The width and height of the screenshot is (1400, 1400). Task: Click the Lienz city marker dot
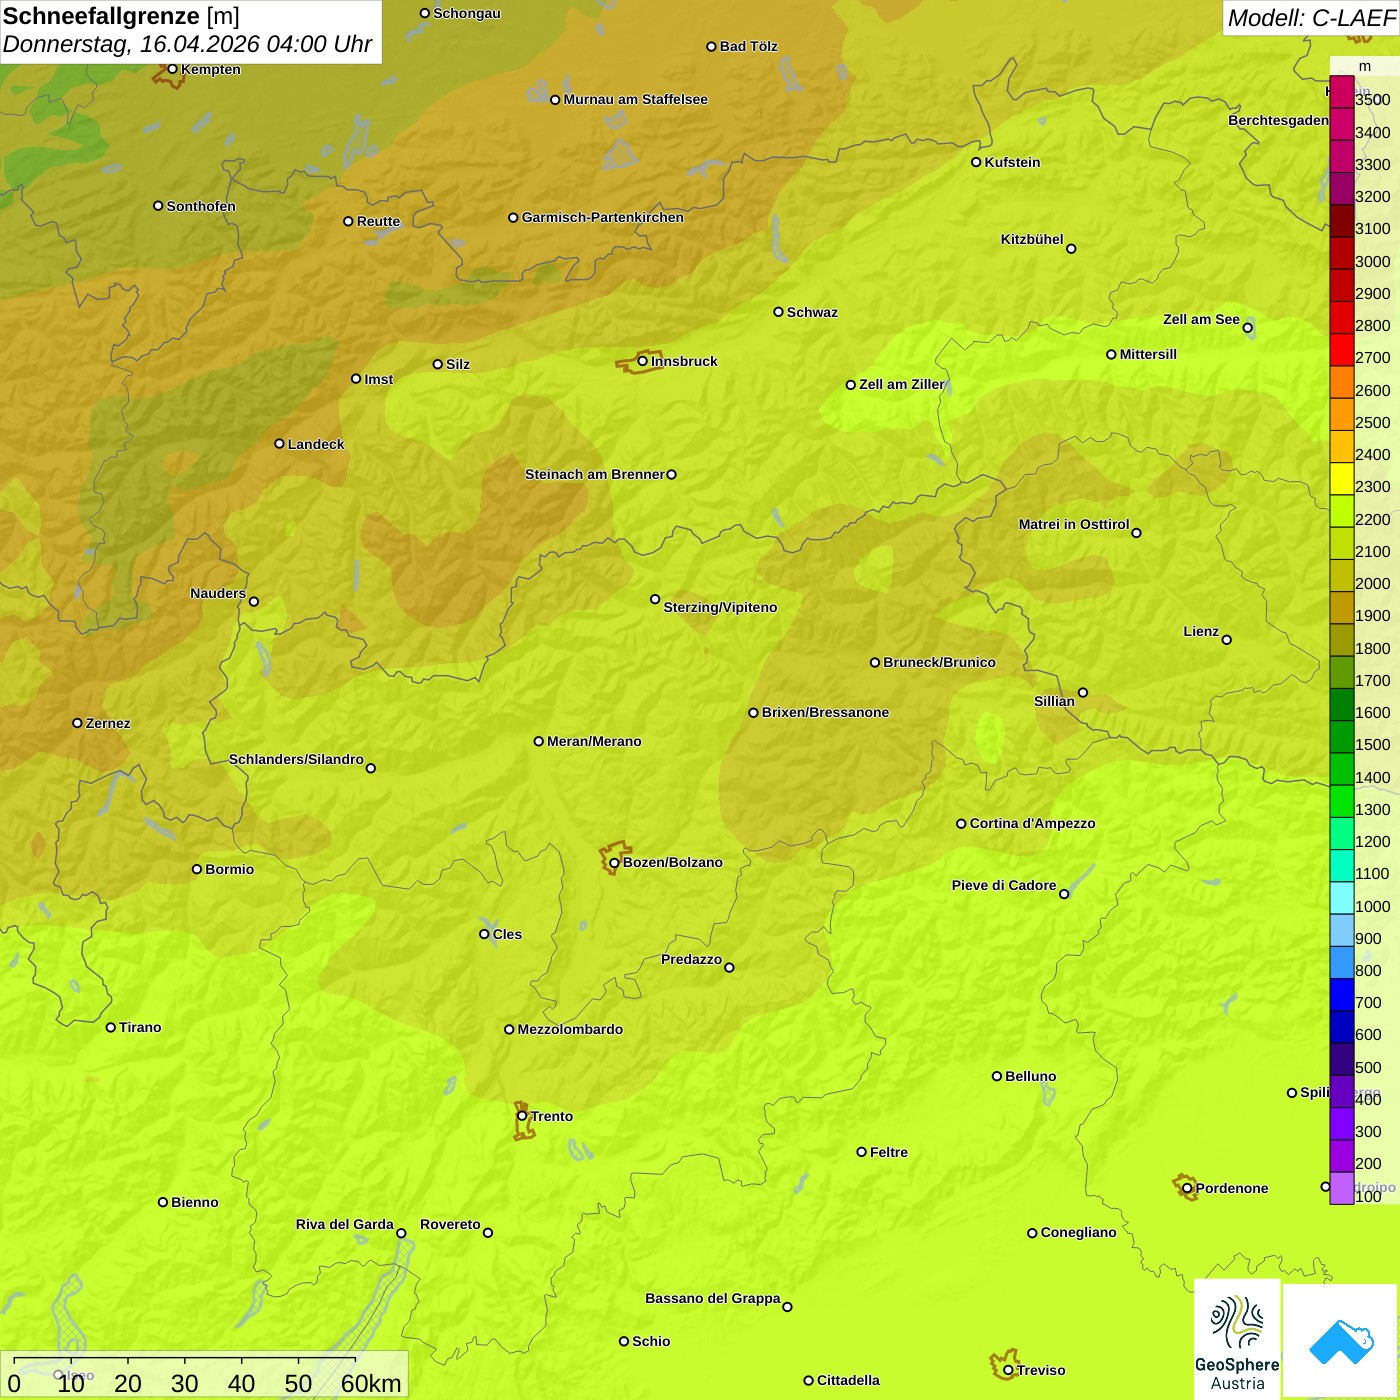[x=1227, y=640]
